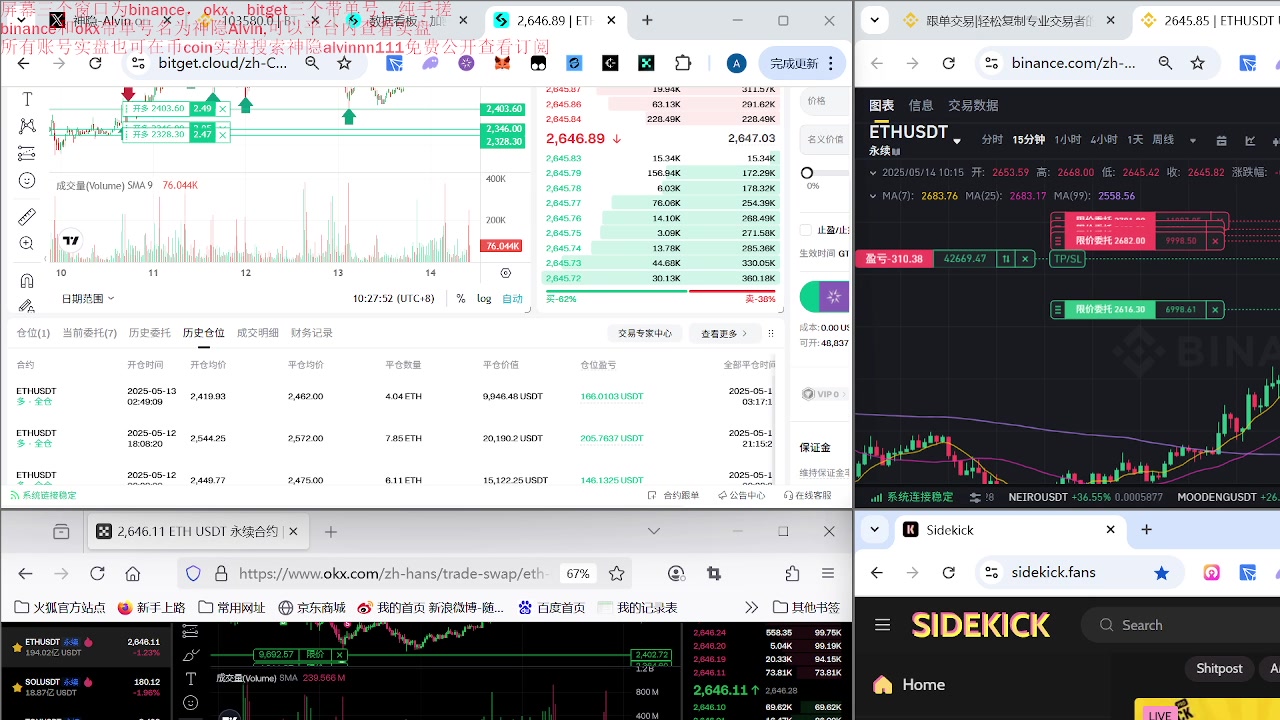The width and height of the screenshot is (1280, 720).
Task: Reverse position via arrows icon on Binance
Action: [x=1006, y=259]
